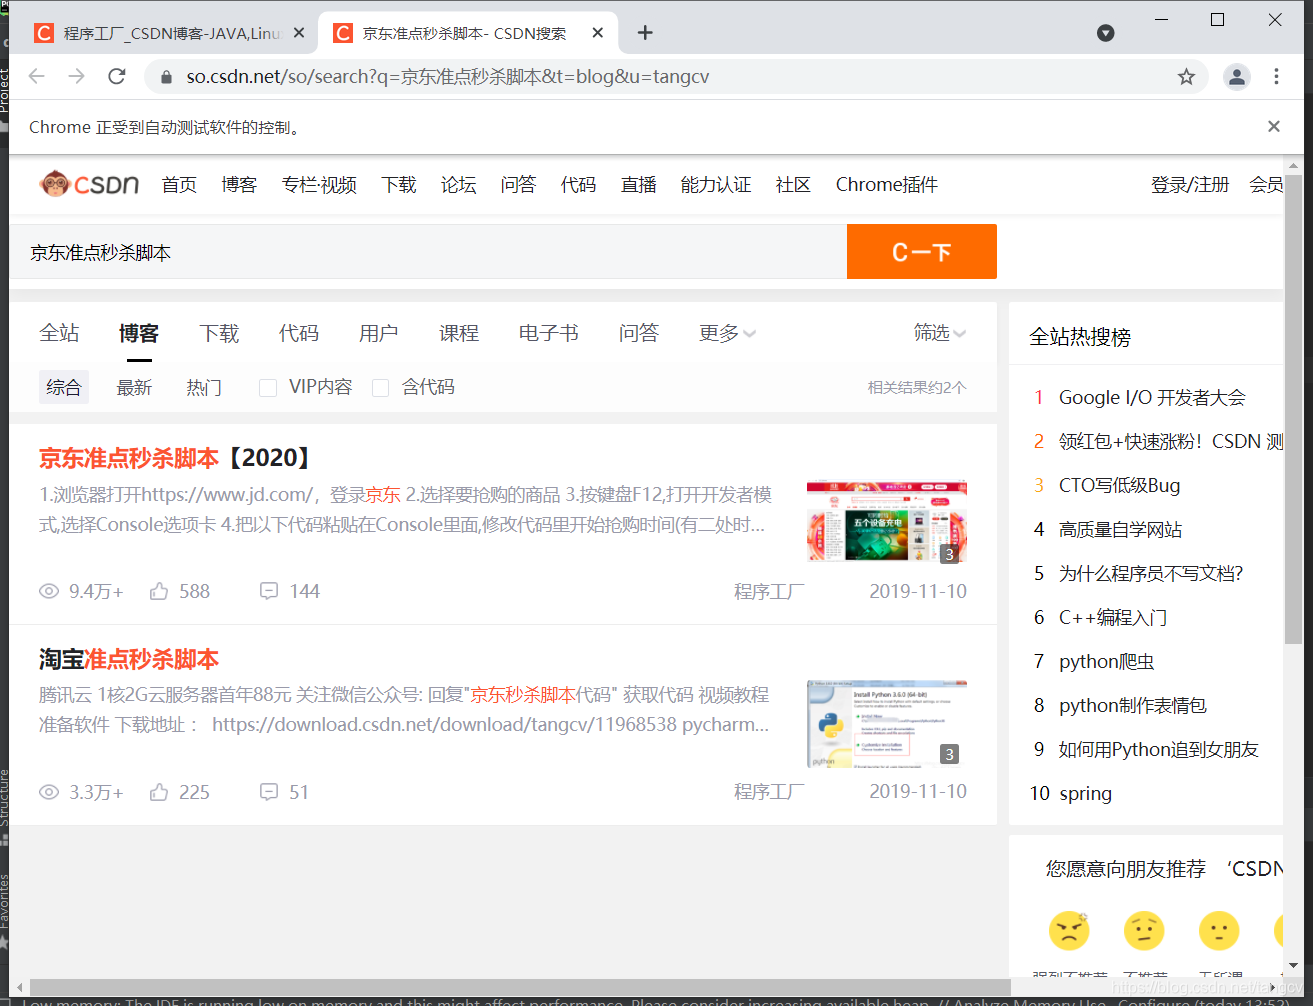1313x1006 pixels.
Task: Click site lock icon in address bar
Action: pyautogui.click(x=165, y=77)
